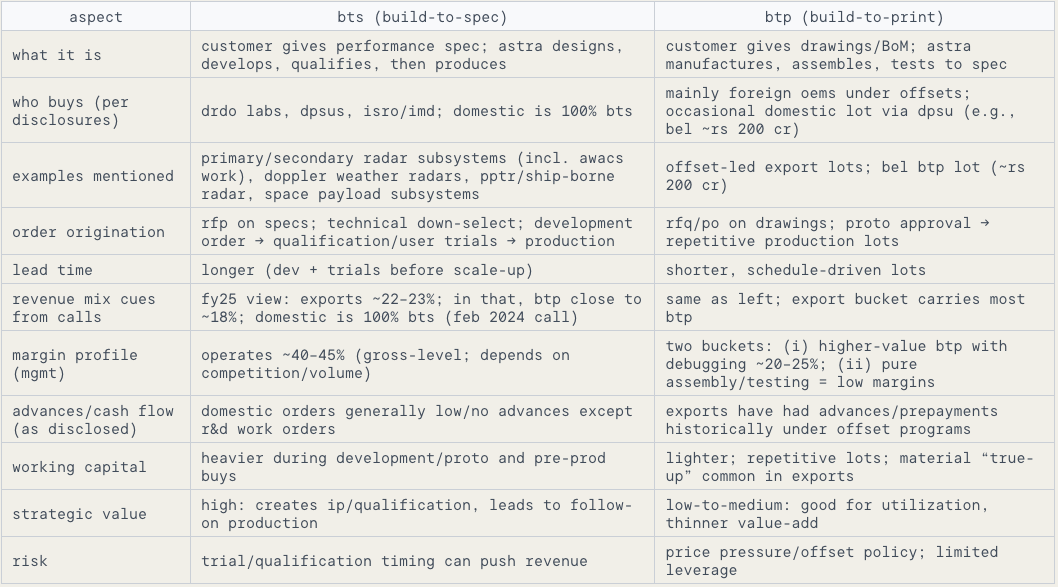
Task: Select the "order origination" row label
Action: click(88, 232)
